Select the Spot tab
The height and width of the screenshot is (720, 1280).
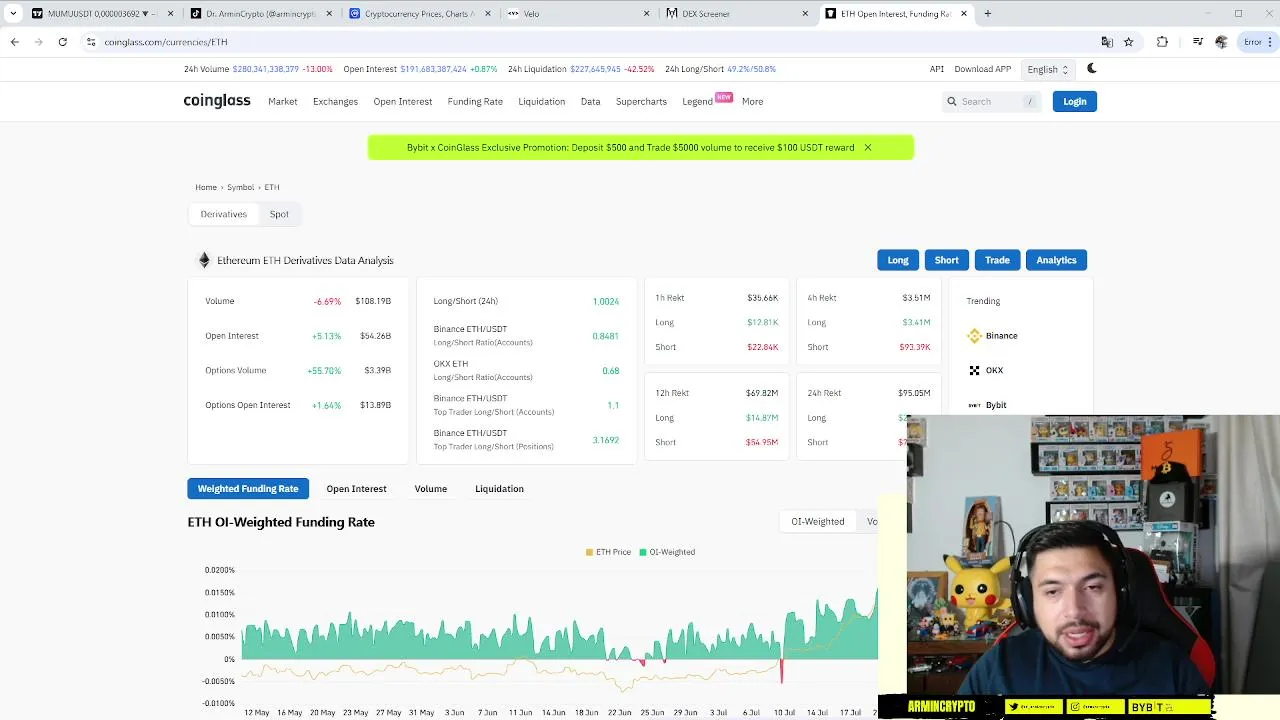[279, 214]
